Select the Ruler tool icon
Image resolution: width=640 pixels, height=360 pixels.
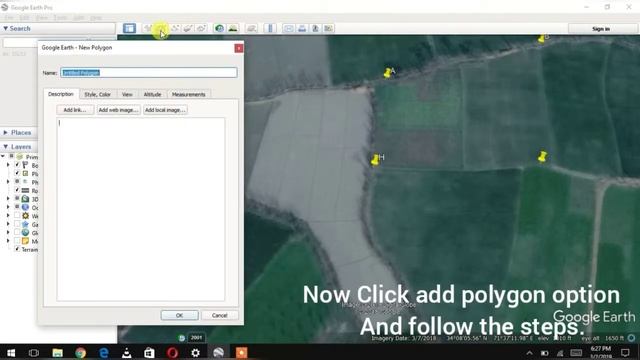tap(270, 28)
